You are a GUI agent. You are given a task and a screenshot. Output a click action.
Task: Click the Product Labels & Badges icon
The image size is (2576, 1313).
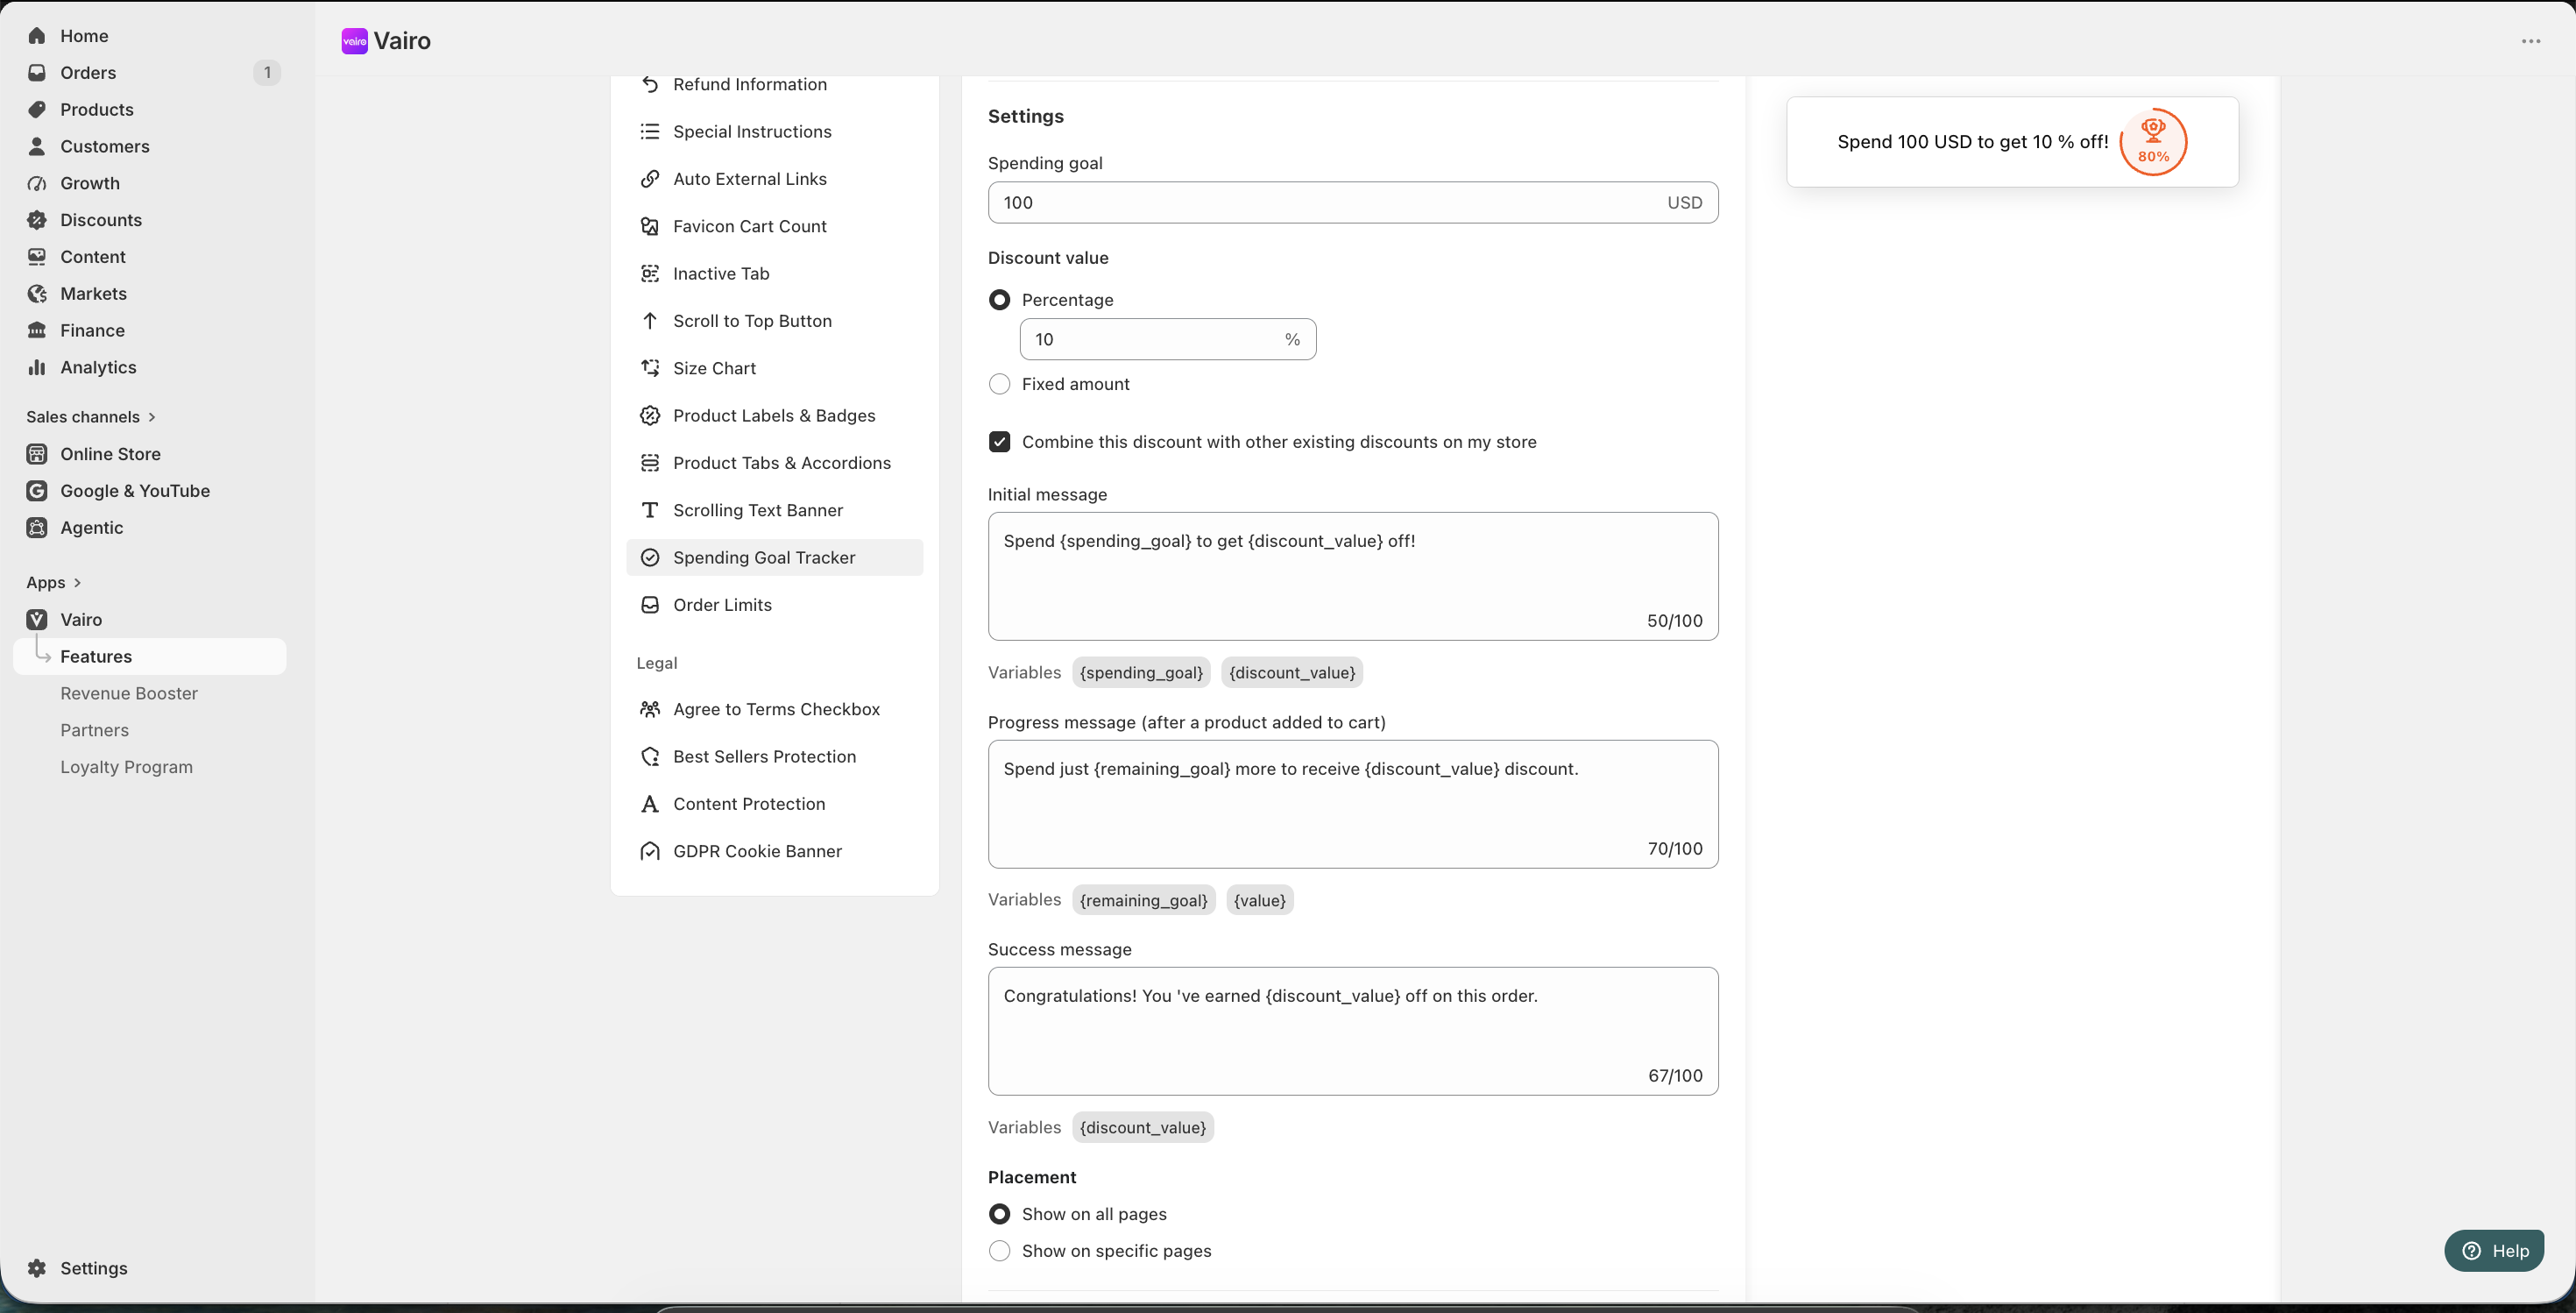coord(650,416)
